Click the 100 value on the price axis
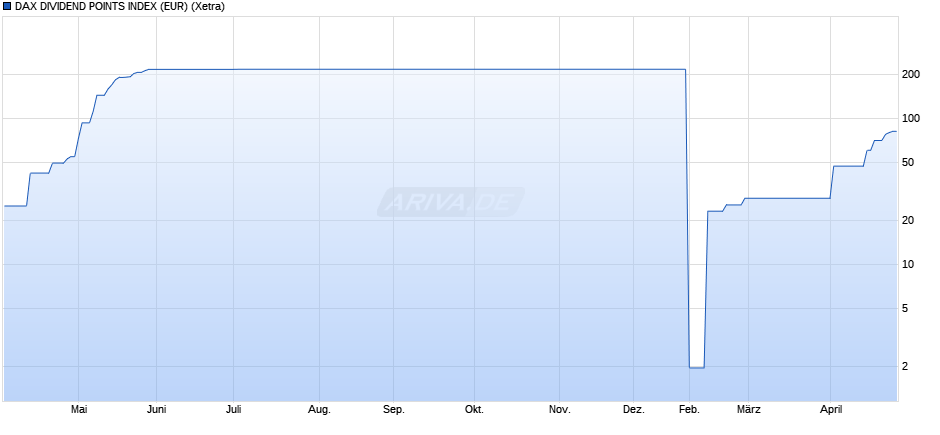Viewport: 940px width, 435px height. (910, 119)
